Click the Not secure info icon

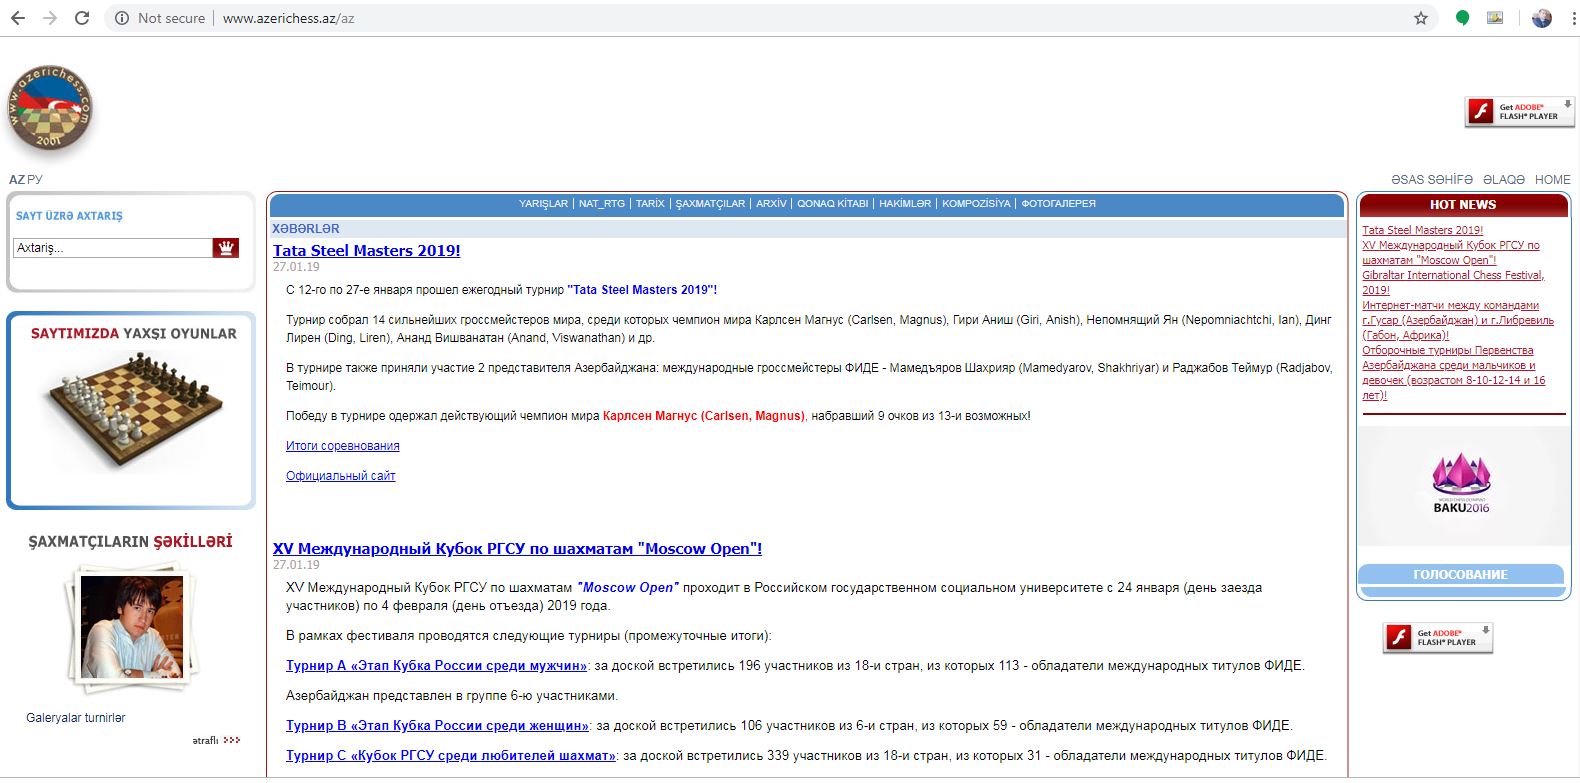click(122, 18)
